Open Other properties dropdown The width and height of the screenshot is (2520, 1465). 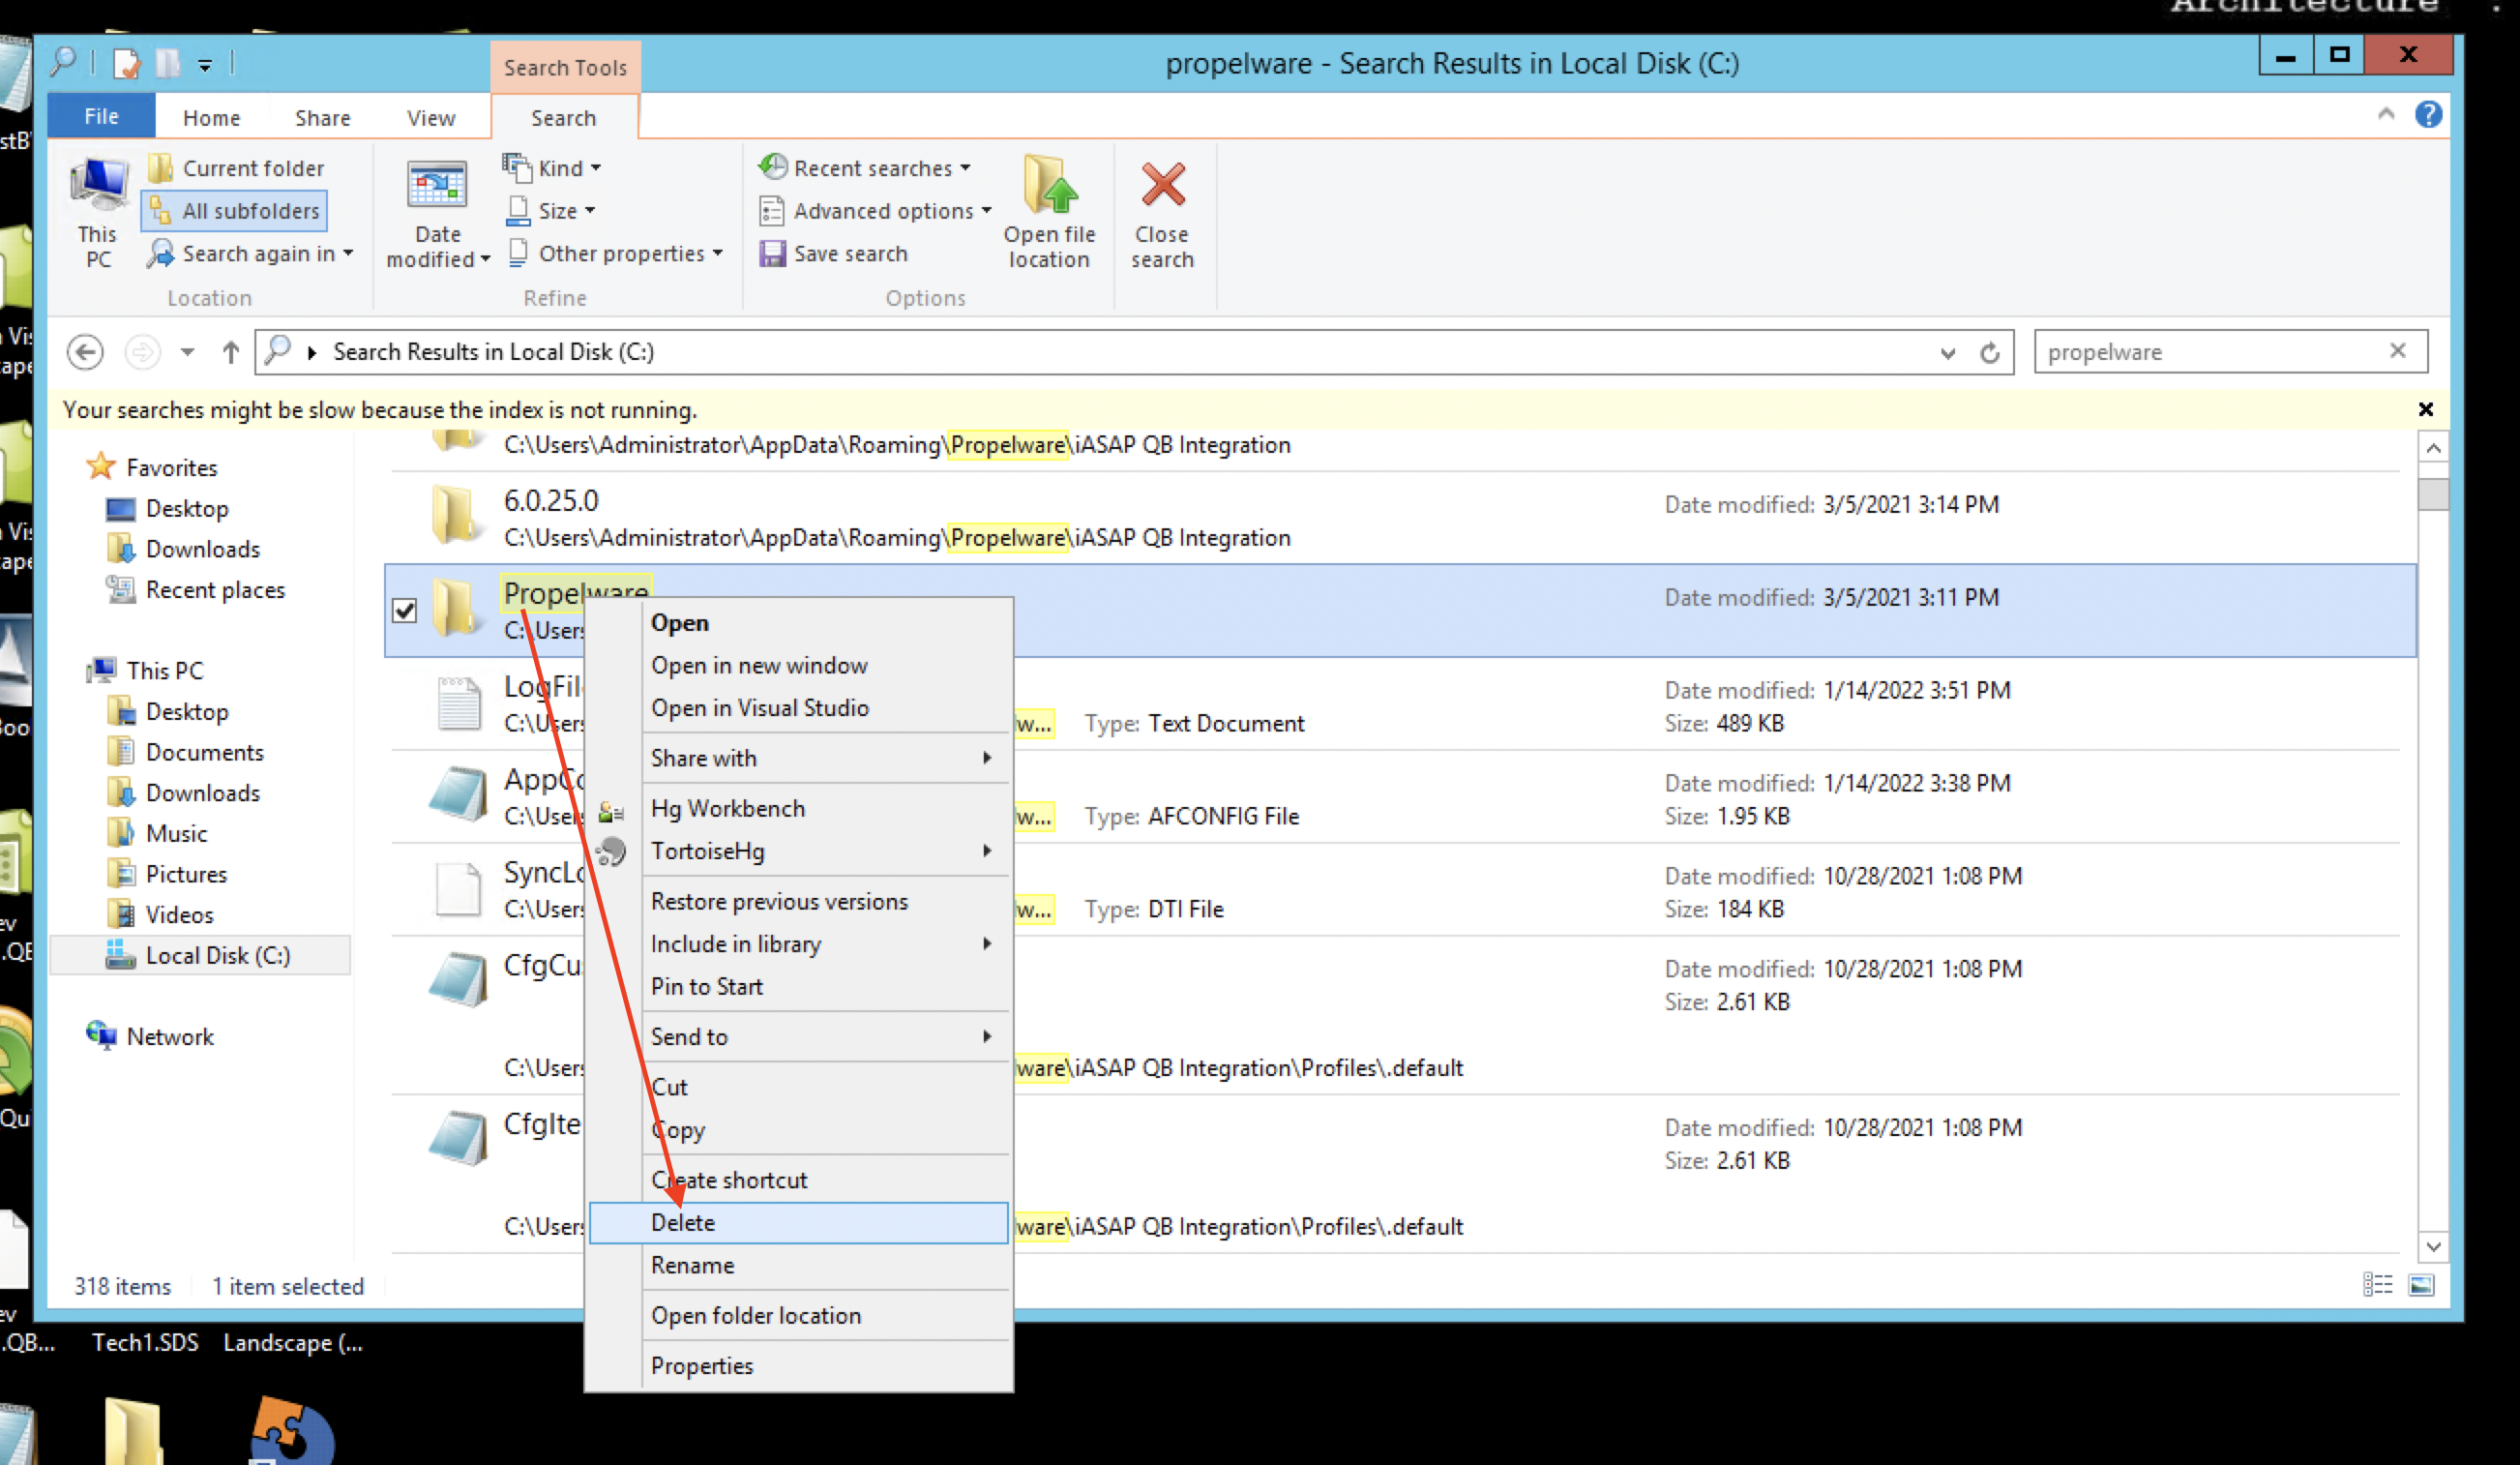point(615,254)
